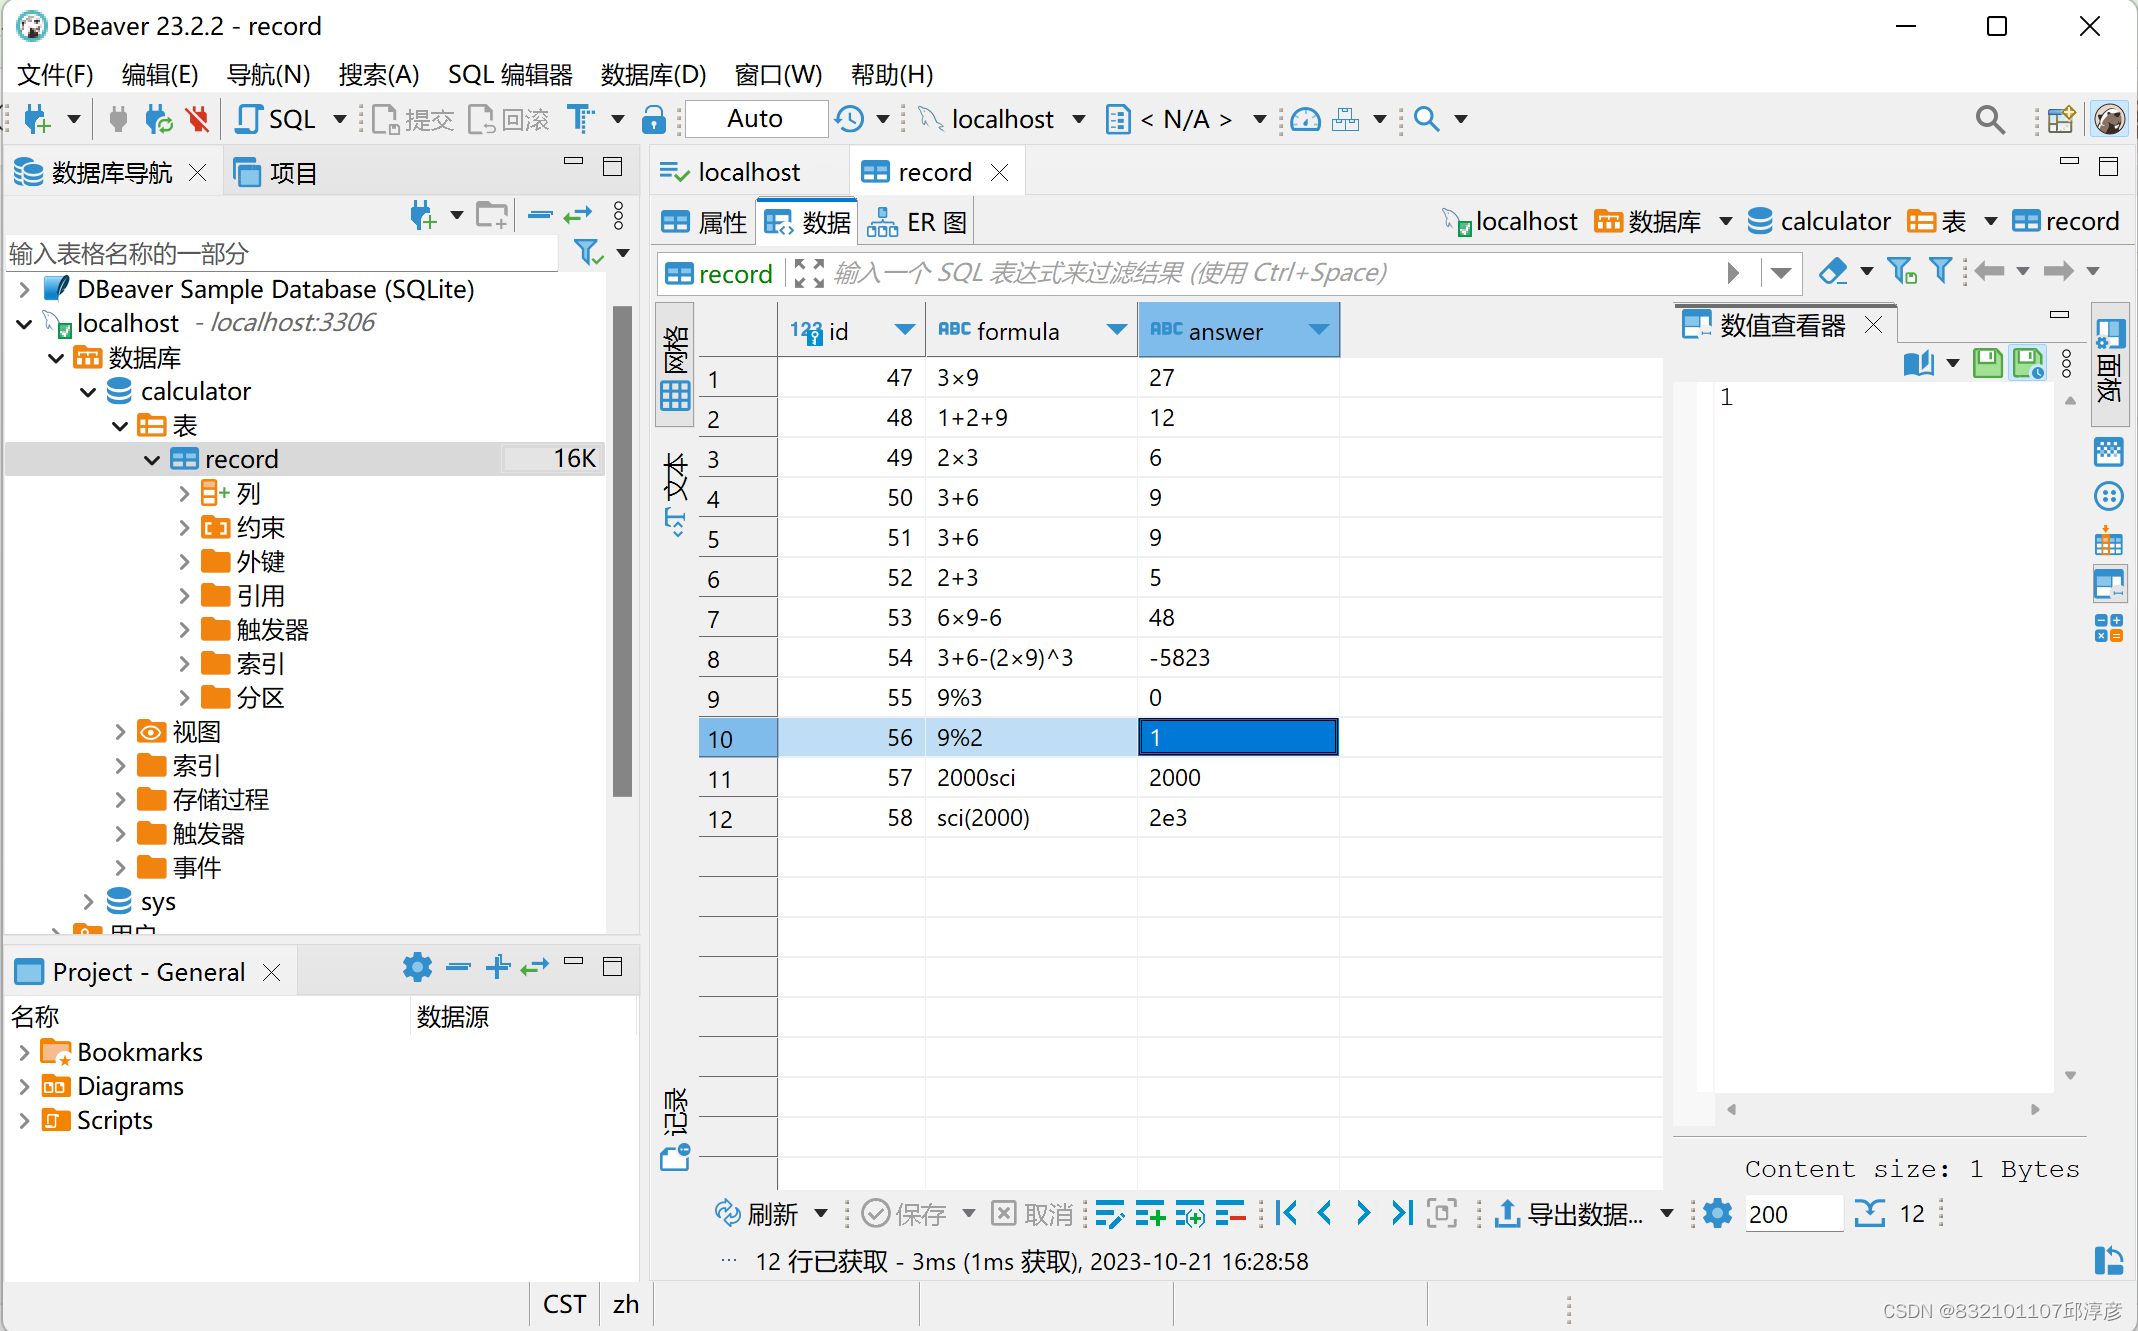This screenshot has width=2138, height=1331.
Task: Click the dashboard gauge icon in toolbar
Action: click(1305, 119)
